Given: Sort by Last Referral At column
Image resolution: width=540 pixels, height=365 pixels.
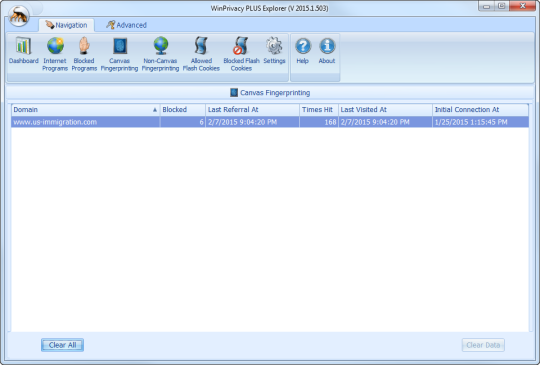Looking at the screenshot, I should [252, 110].
